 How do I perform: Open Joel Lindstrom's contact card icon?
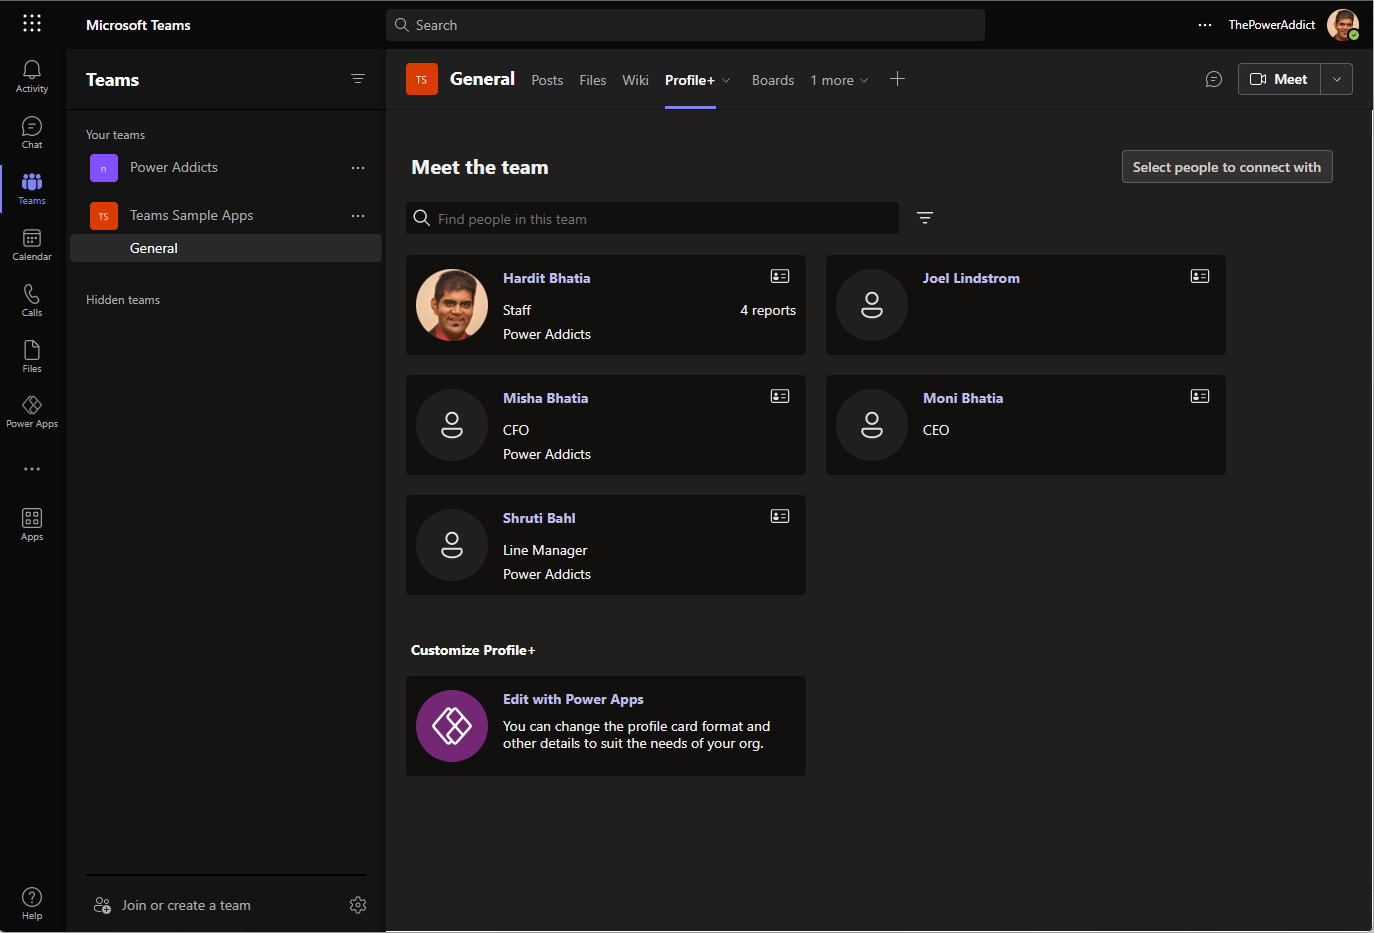point(1200,276)
